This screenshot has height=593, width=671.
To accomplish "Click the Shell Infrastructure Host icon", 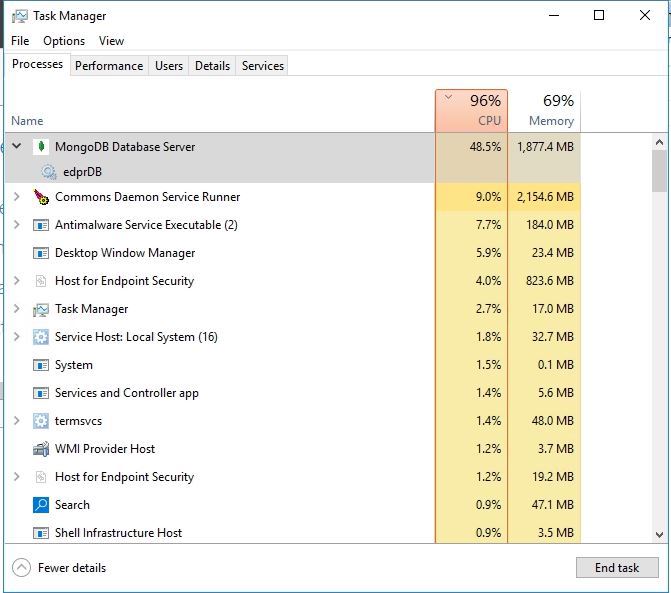I will coord(41,533).
